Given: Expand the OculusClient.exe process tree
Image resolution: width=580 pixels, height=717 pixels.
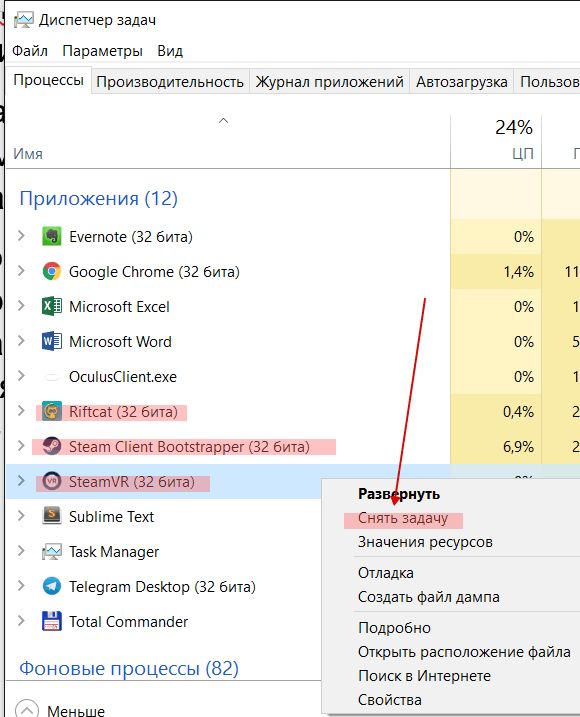Looking at the screenshot, I should tap(21, 376).
